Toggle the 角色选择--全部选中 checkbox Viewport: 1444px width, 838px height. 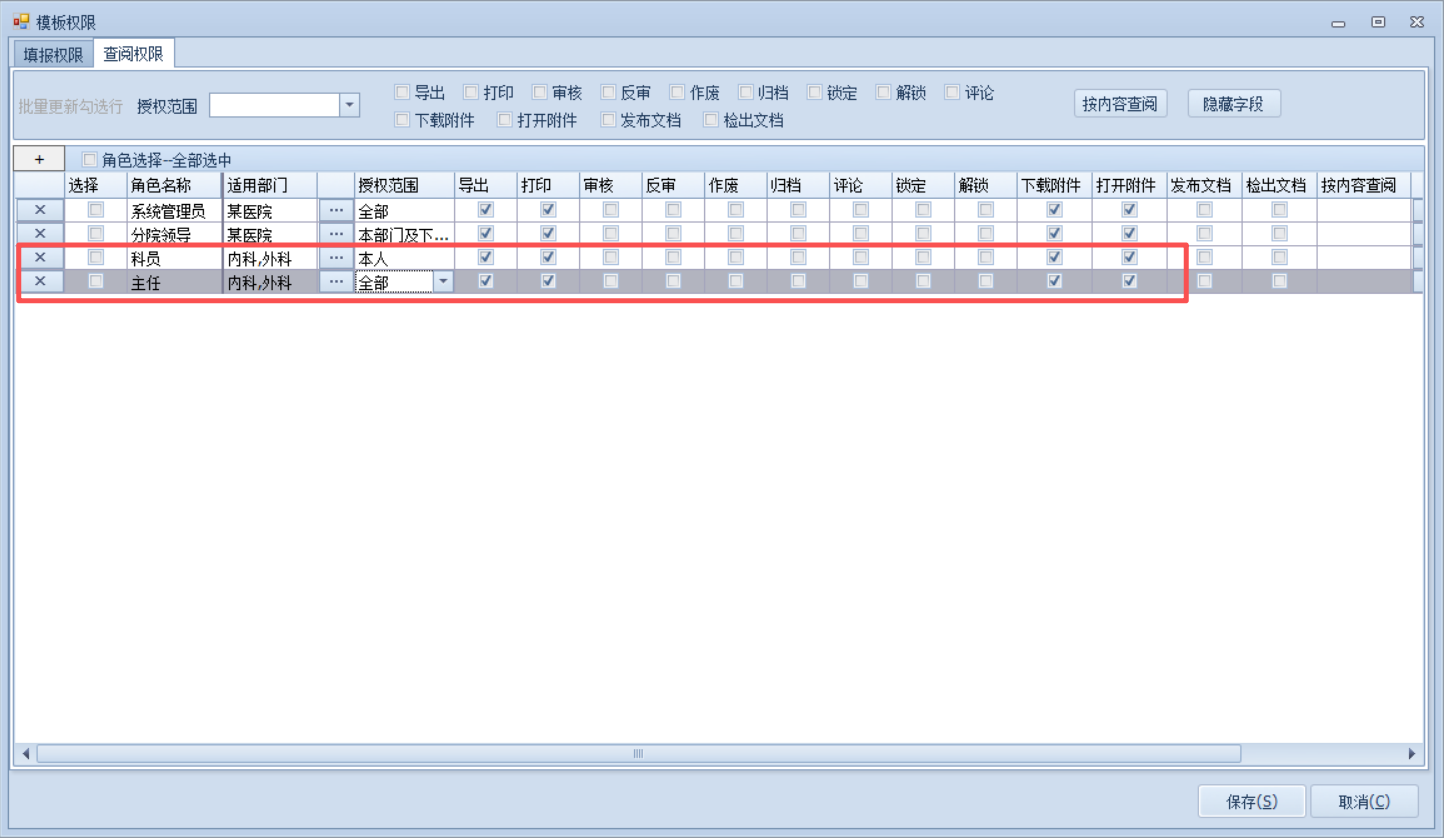pyautogui.click(x=90, y=160)
